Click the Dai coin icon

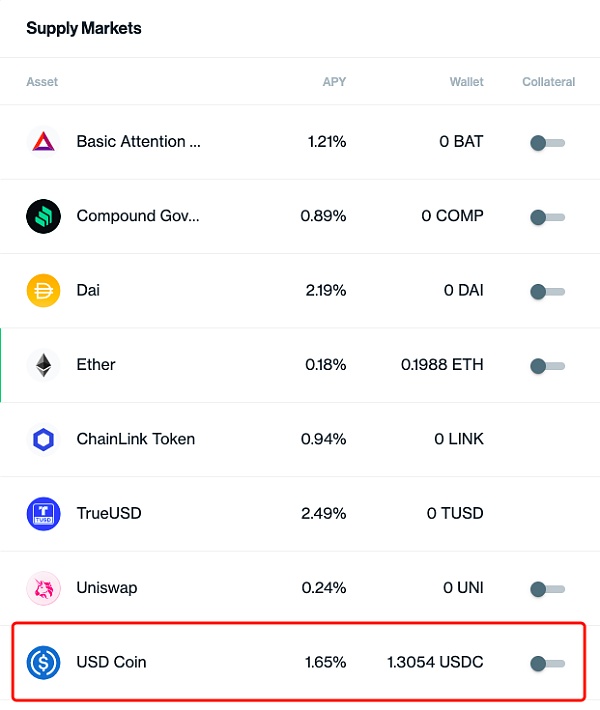[43, 290]
